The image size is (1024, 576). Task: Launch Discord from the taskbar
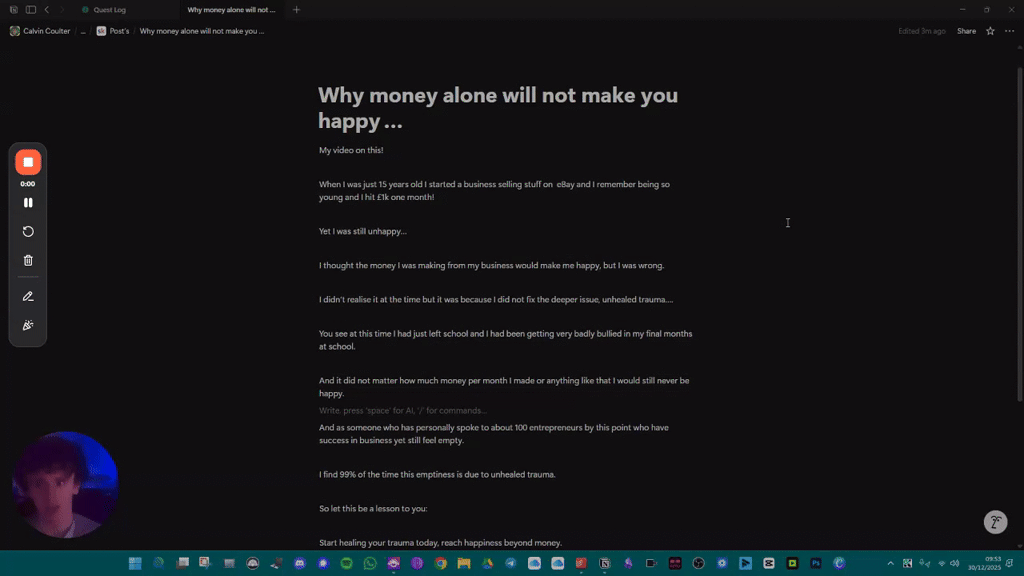(x=300, y=563)
